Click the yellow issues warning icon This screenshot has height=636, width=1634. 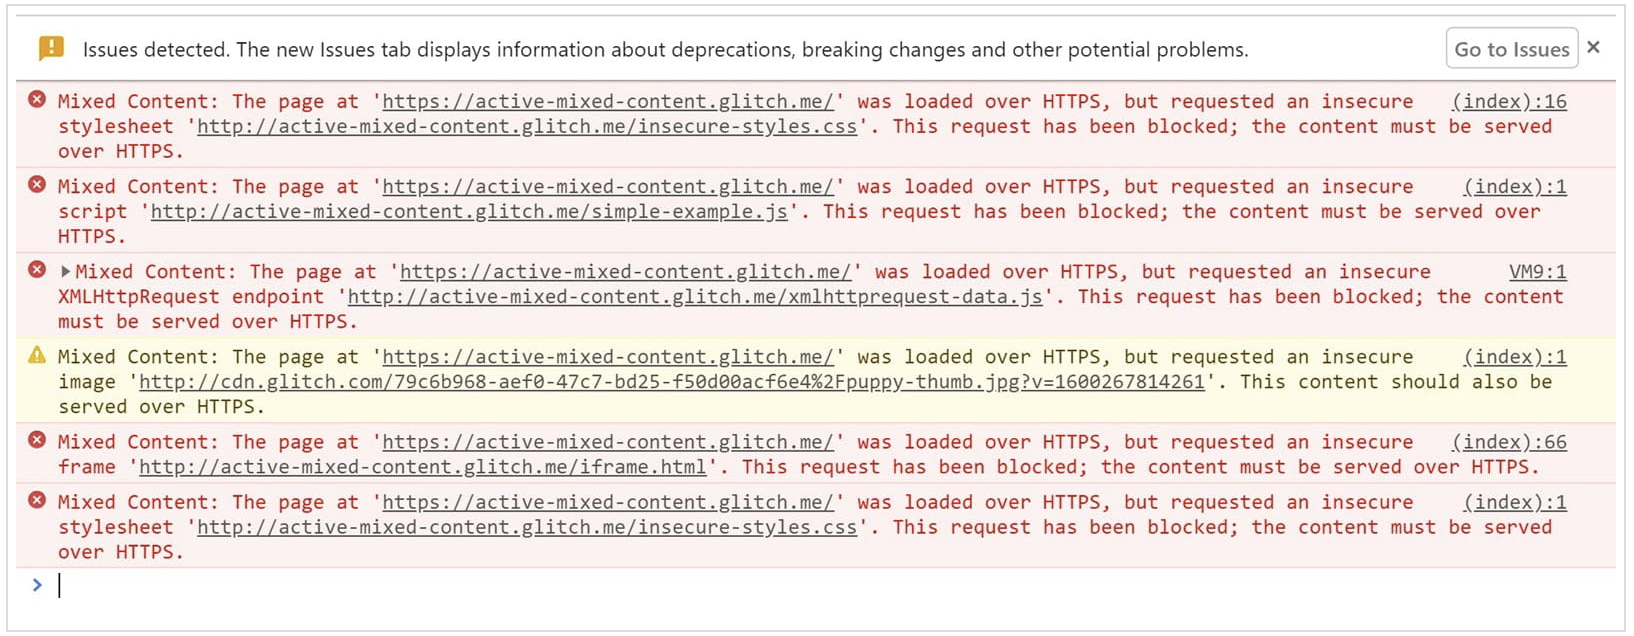pos(51,48)
